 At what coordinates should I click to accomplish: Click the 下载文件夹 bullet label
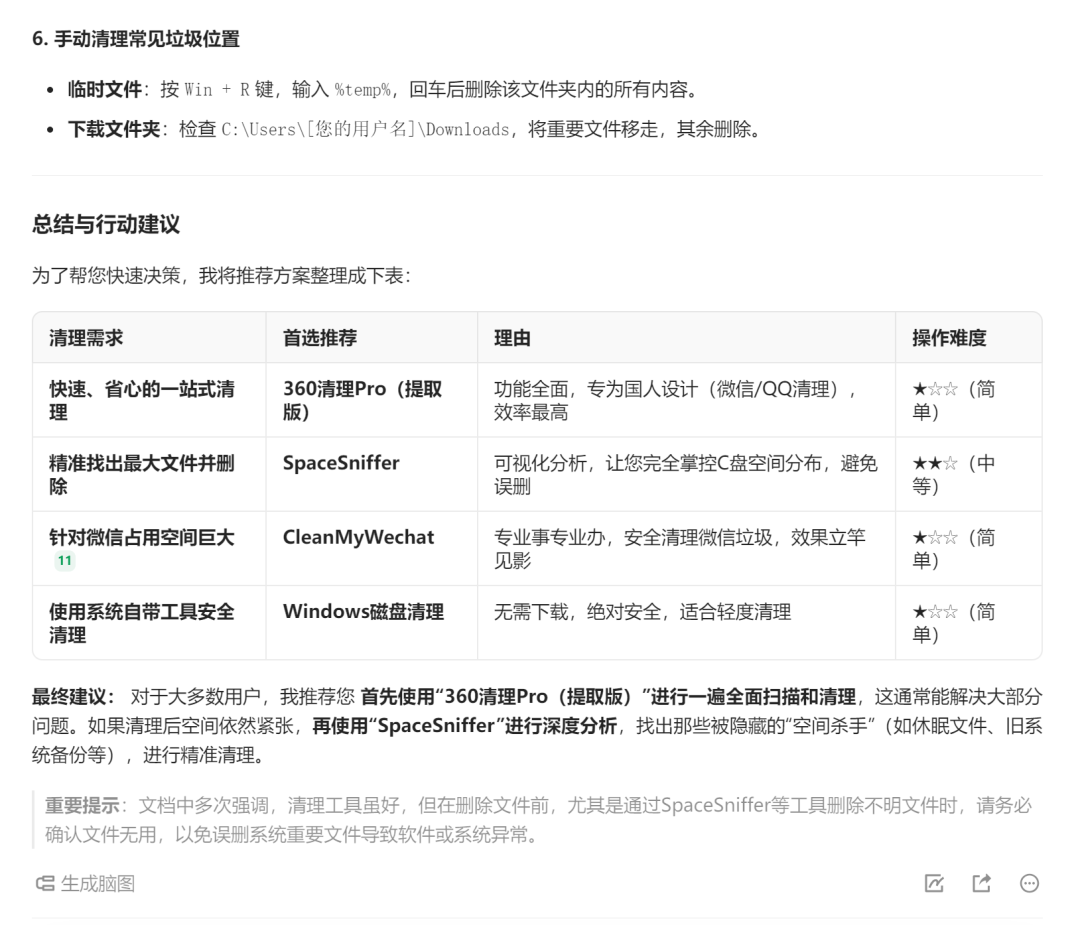tap(114, 129)
